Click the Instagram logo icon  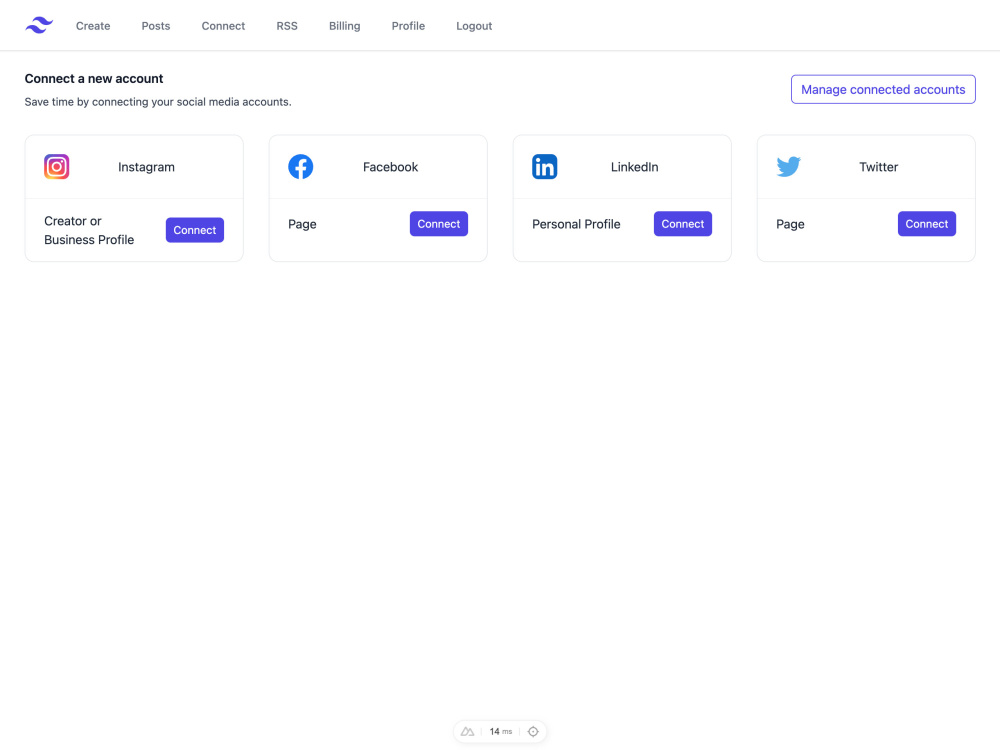click(x=57, y=166)
